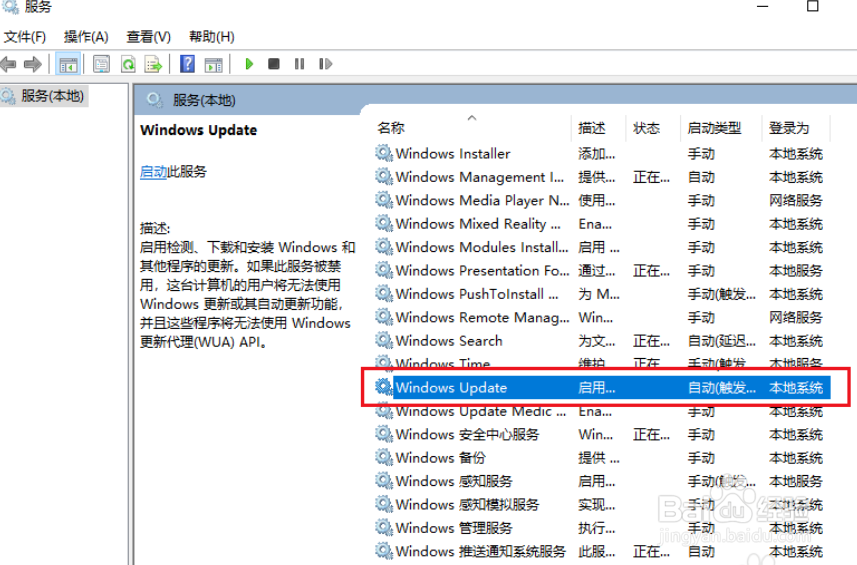The image size is (857, 565).
Task: Select Windows PushToInstall service
Action: click(602, 295)
